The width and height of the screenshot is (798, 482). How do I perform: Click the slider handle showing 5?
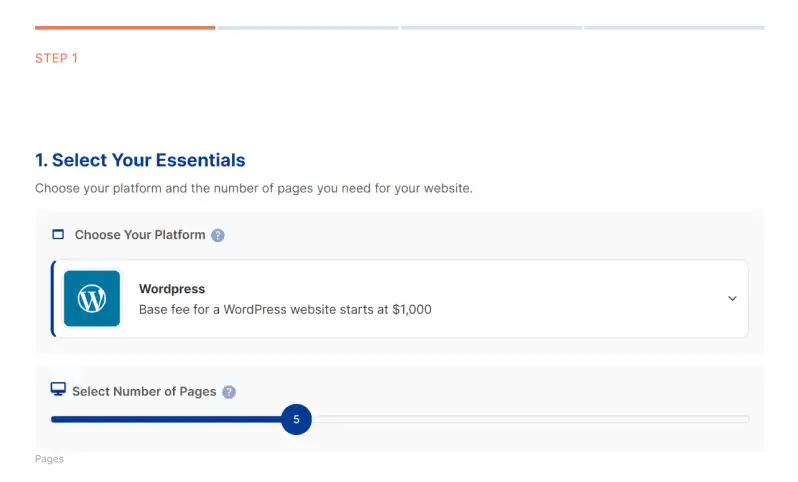pyautogui.click(x=297, y=420)
